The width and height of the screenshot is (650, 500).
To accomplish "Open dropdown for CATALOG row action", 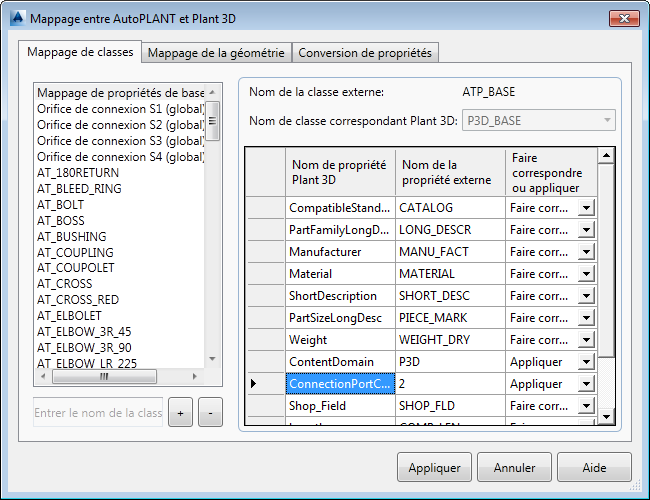I will coord(587,207).
